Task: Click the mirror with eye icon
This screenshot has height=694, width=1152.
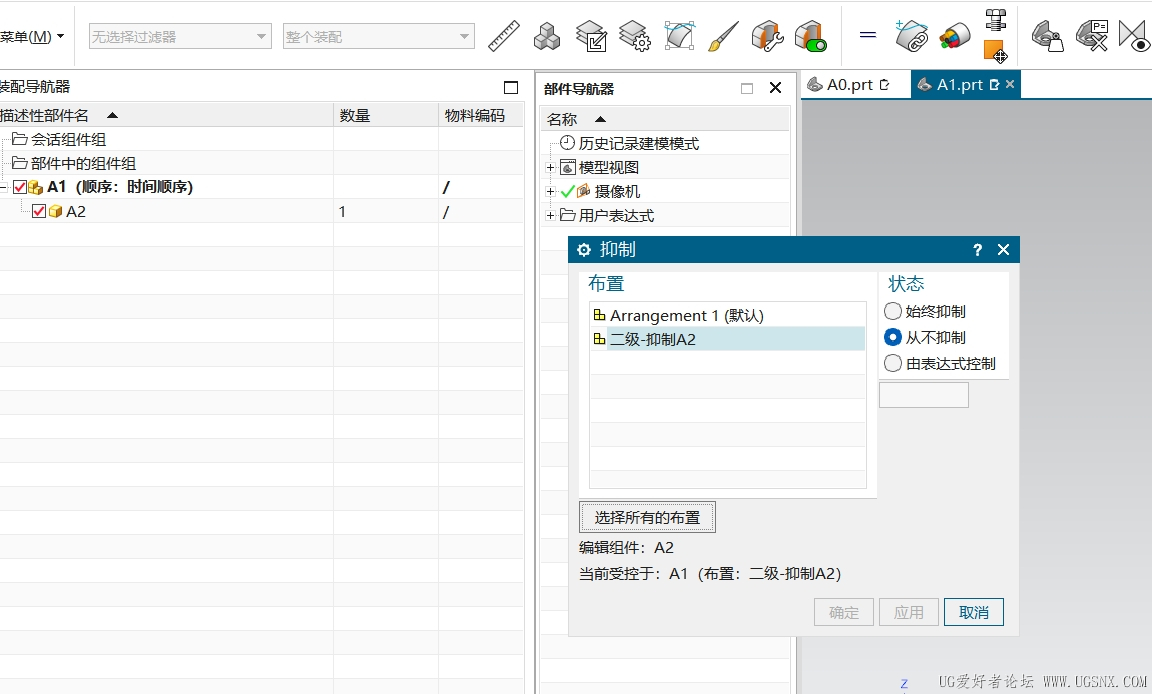Action: click(x=1134, y=36)
